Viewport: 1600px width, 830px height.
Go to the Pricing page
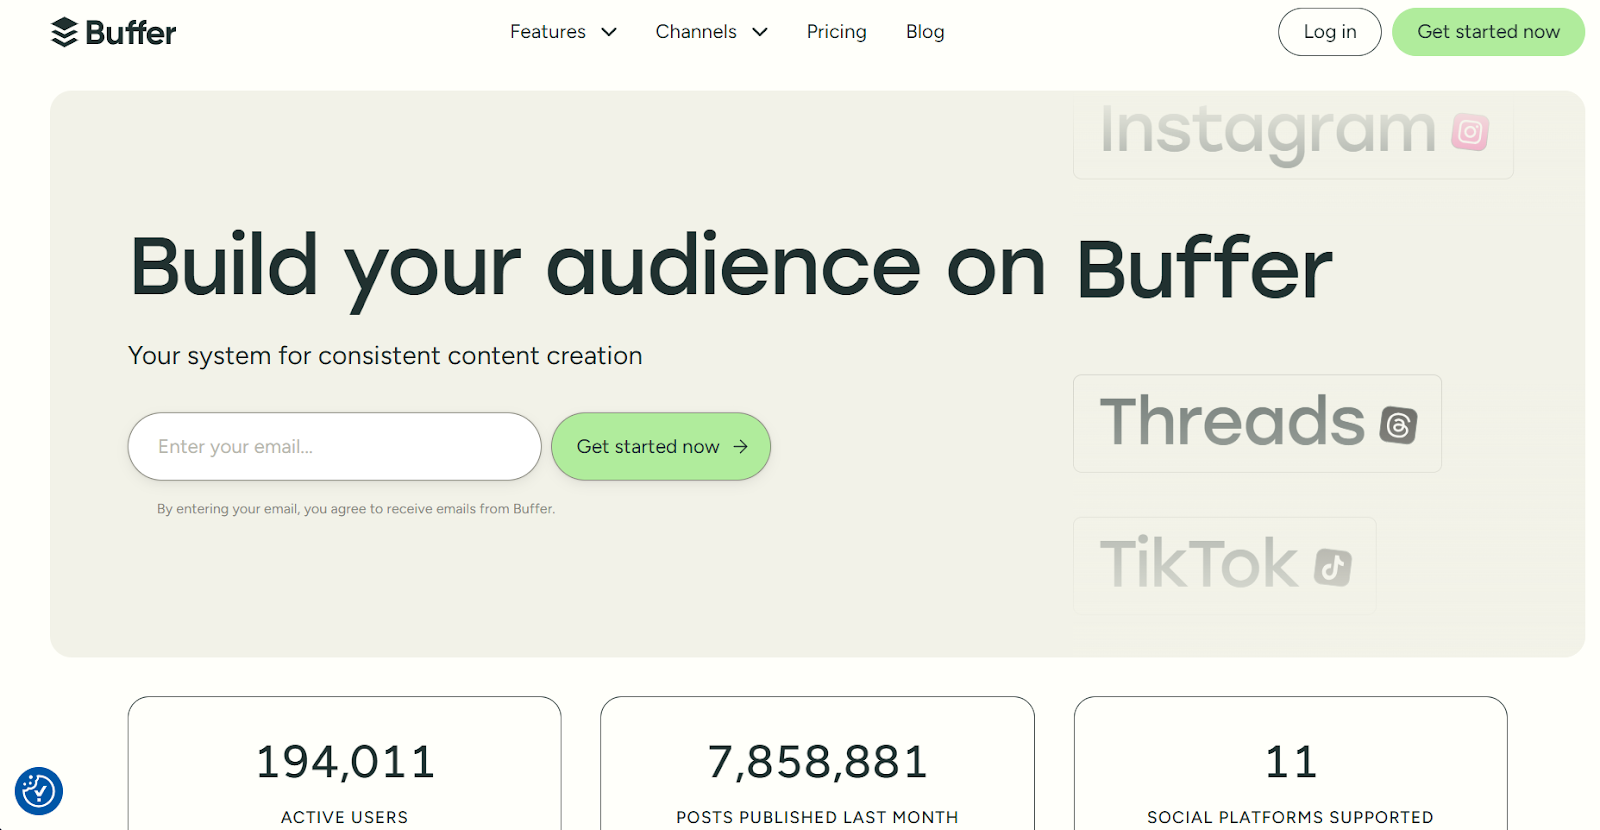[837, 32]
